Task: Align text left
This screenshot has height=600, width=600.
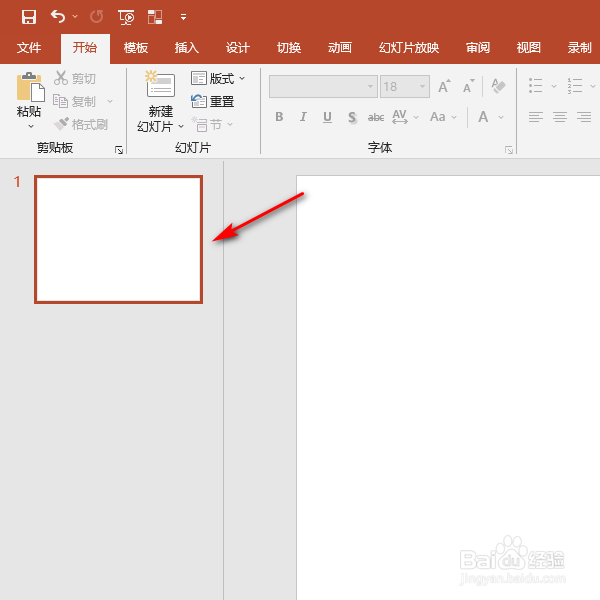Action: click(x=536, y=117)
